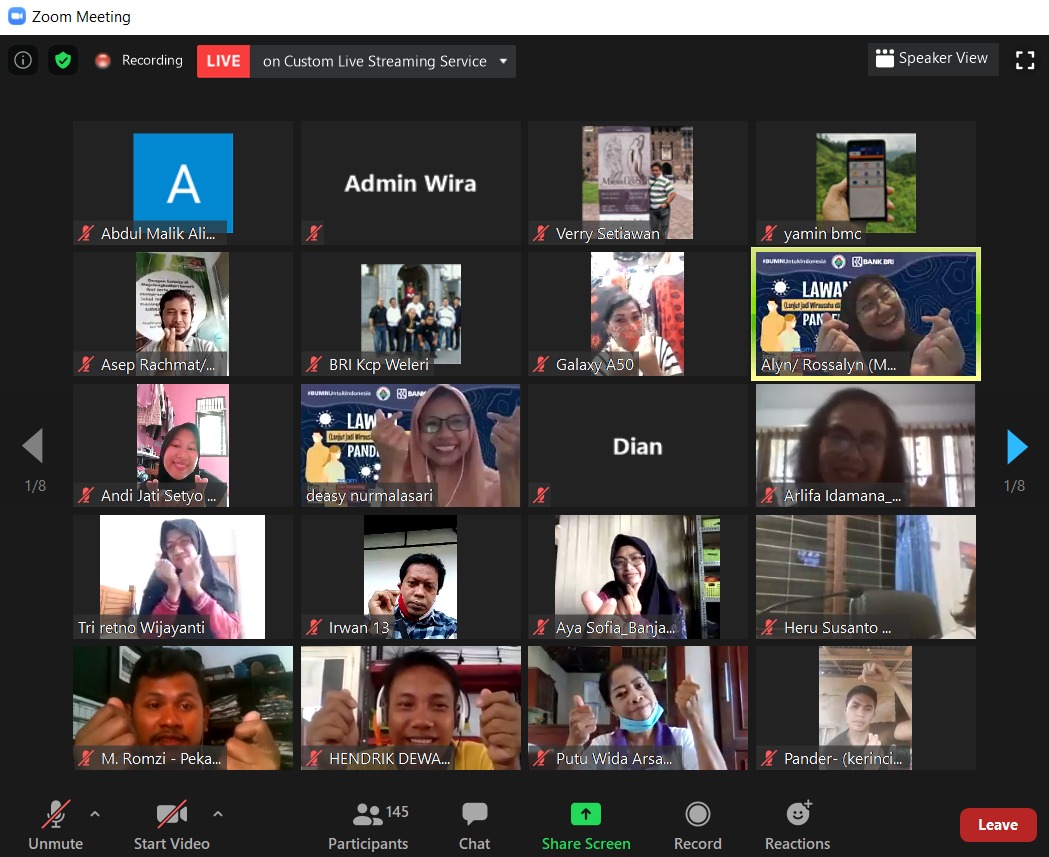Click the green encryption shield icon
Image resolution: width=1049 pixels, height=857 pixels.
[63, 60]
